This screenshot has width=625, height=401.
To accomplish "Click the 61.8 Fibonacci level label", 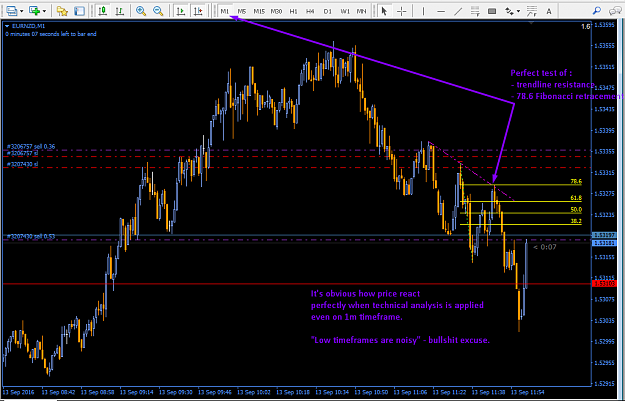I will coord(576,198).
